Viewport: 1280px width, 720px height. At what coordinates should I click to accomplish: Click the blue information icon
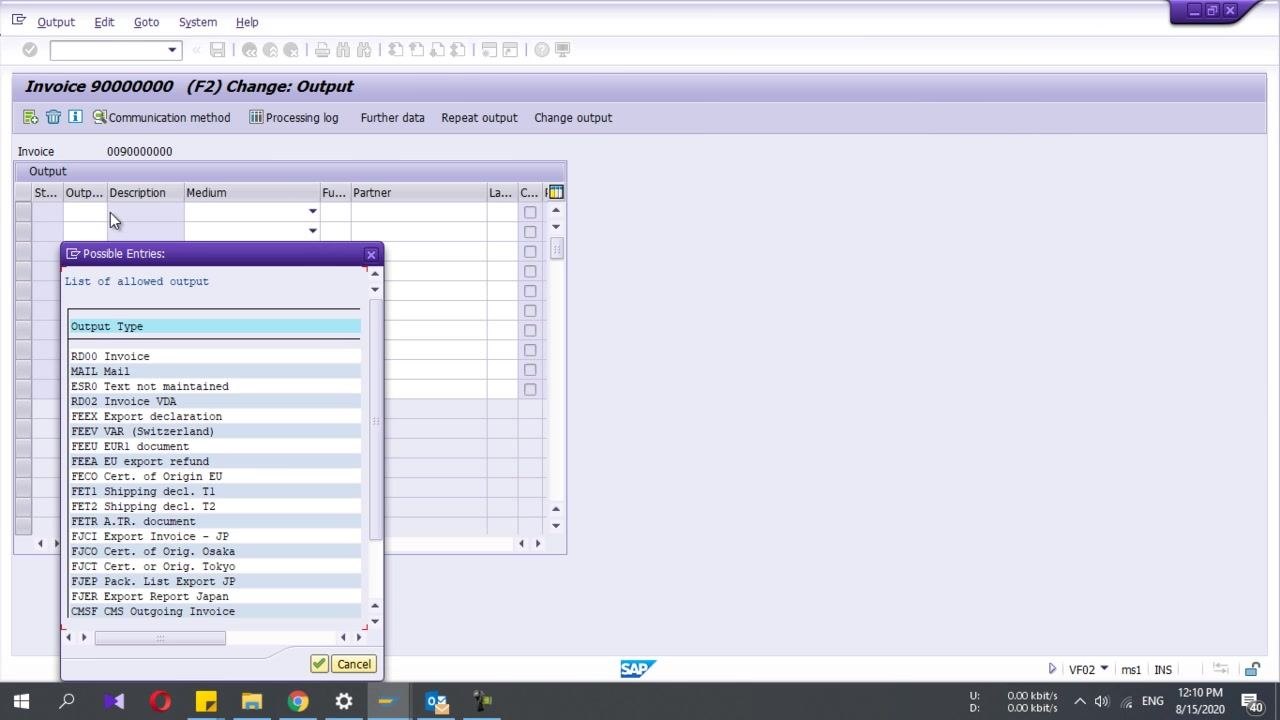(x=75, y=117)
